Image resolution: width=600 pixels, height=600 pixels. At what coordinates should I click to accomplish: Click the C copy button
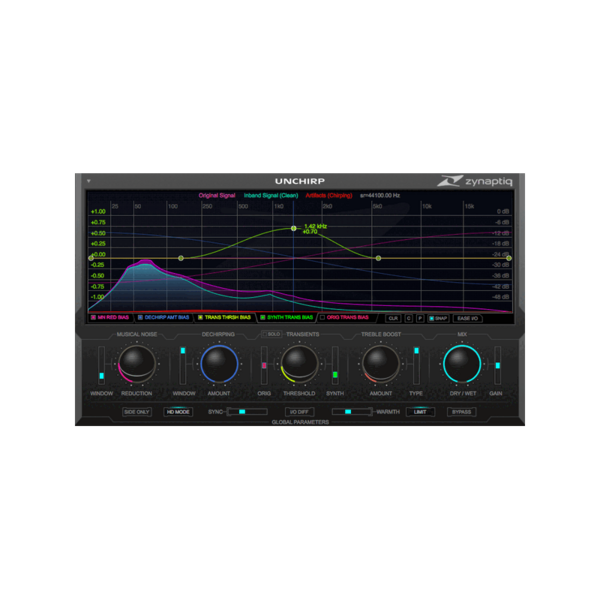pyautogui.click(x=409, y=318)
